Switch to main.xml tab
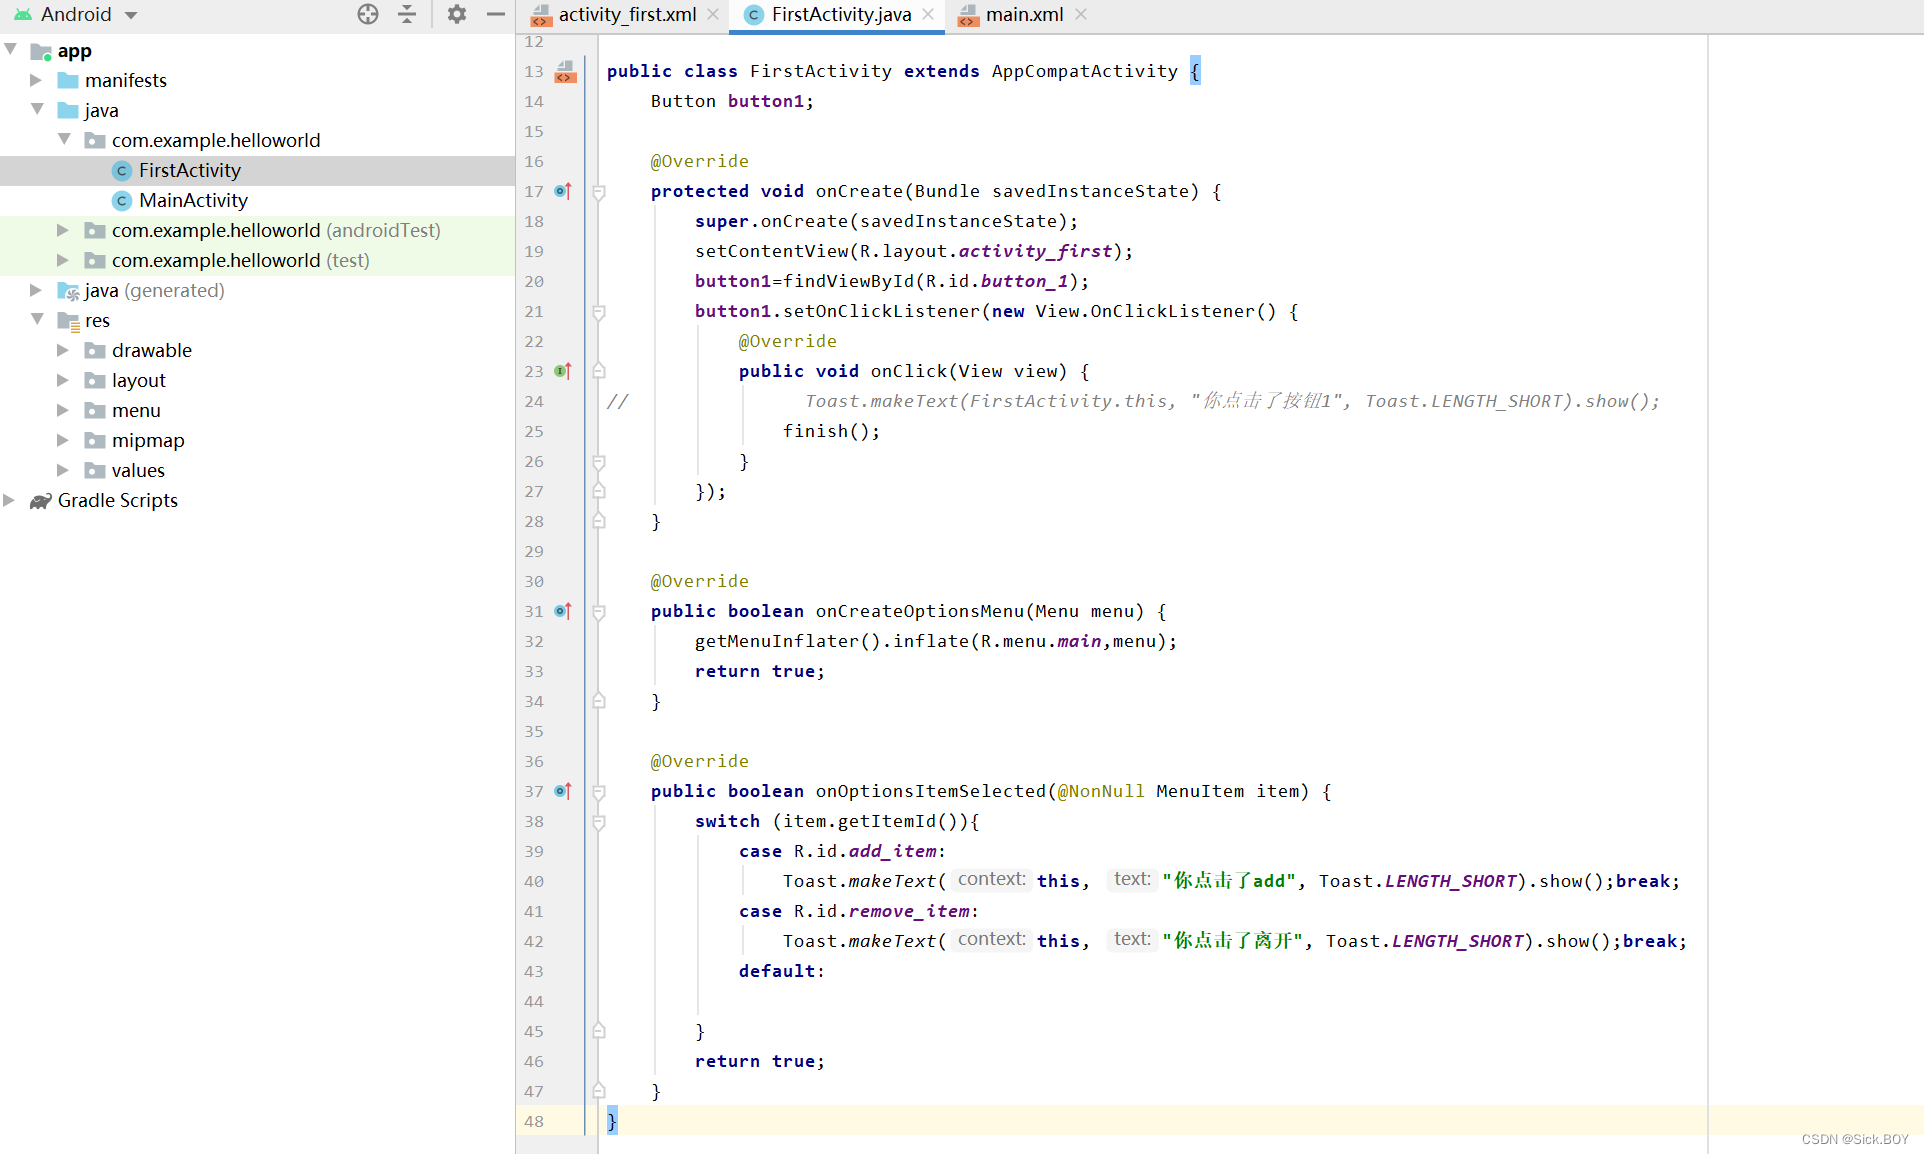Screen dimensions: 1924x1154 pyautogui.click(x=1024, y=14)
